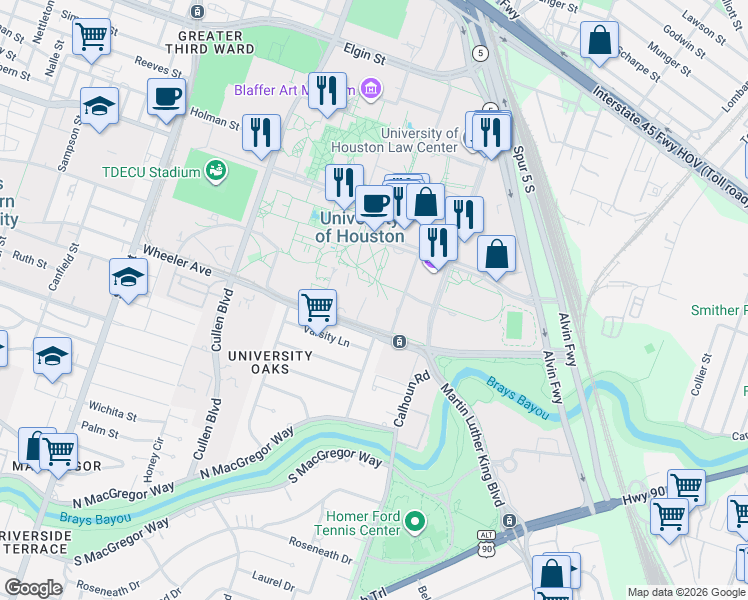Viewport: 748px width, 600px height.
Task: Select the restaurant marker below campus shopping bag
Action: coord(439,243)
